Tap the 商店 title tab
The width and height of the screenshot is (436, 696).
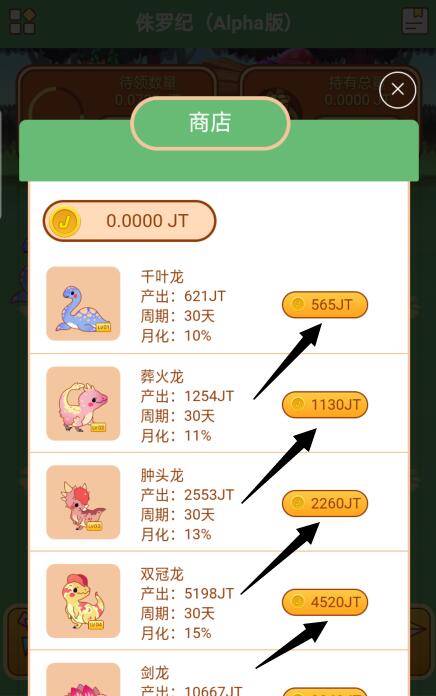click(x=210, y=123)
